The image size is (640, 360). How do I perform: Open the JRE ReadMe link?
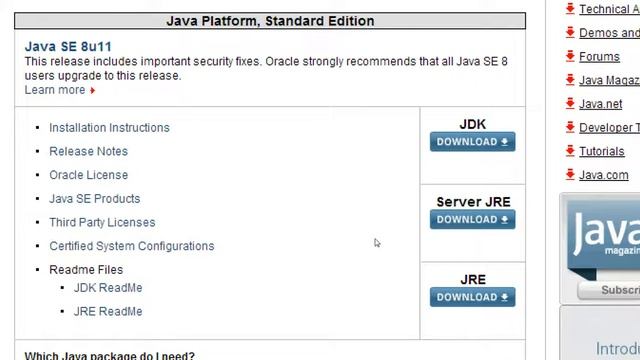click(108, 311)
